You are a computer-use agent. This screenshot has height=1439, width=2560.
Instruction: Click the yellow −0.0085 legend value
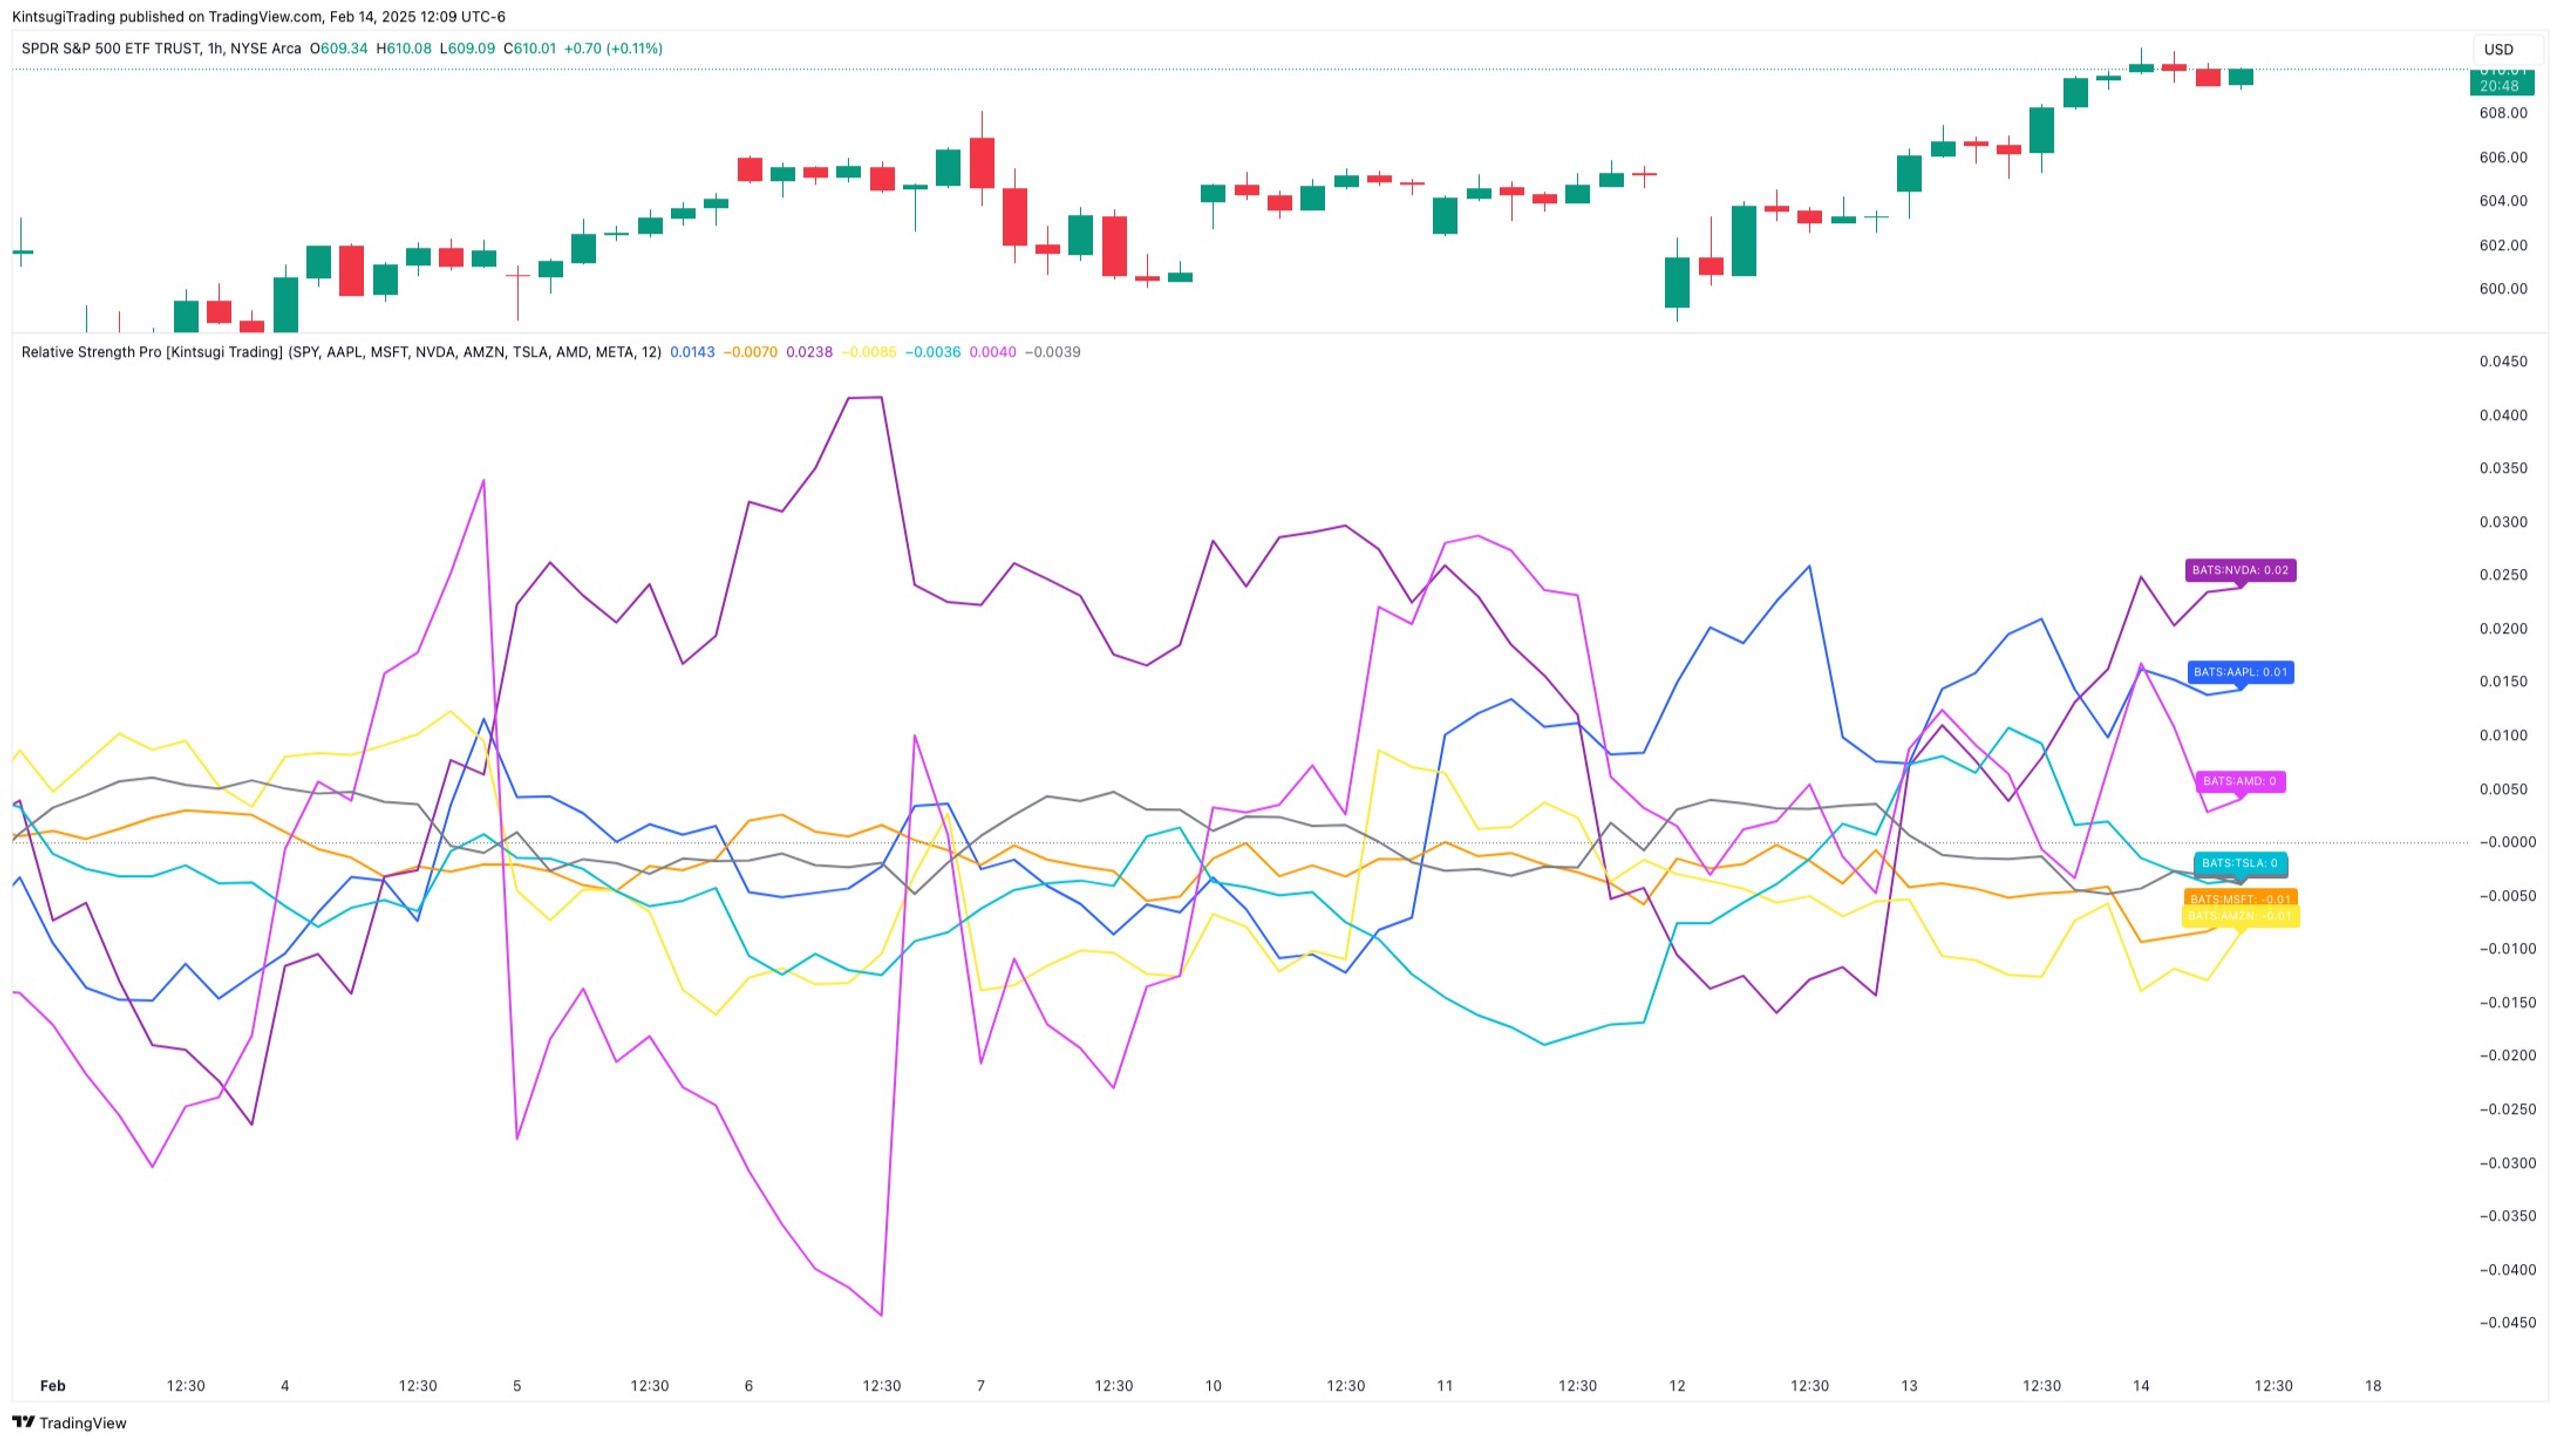[x=868, y=352]
